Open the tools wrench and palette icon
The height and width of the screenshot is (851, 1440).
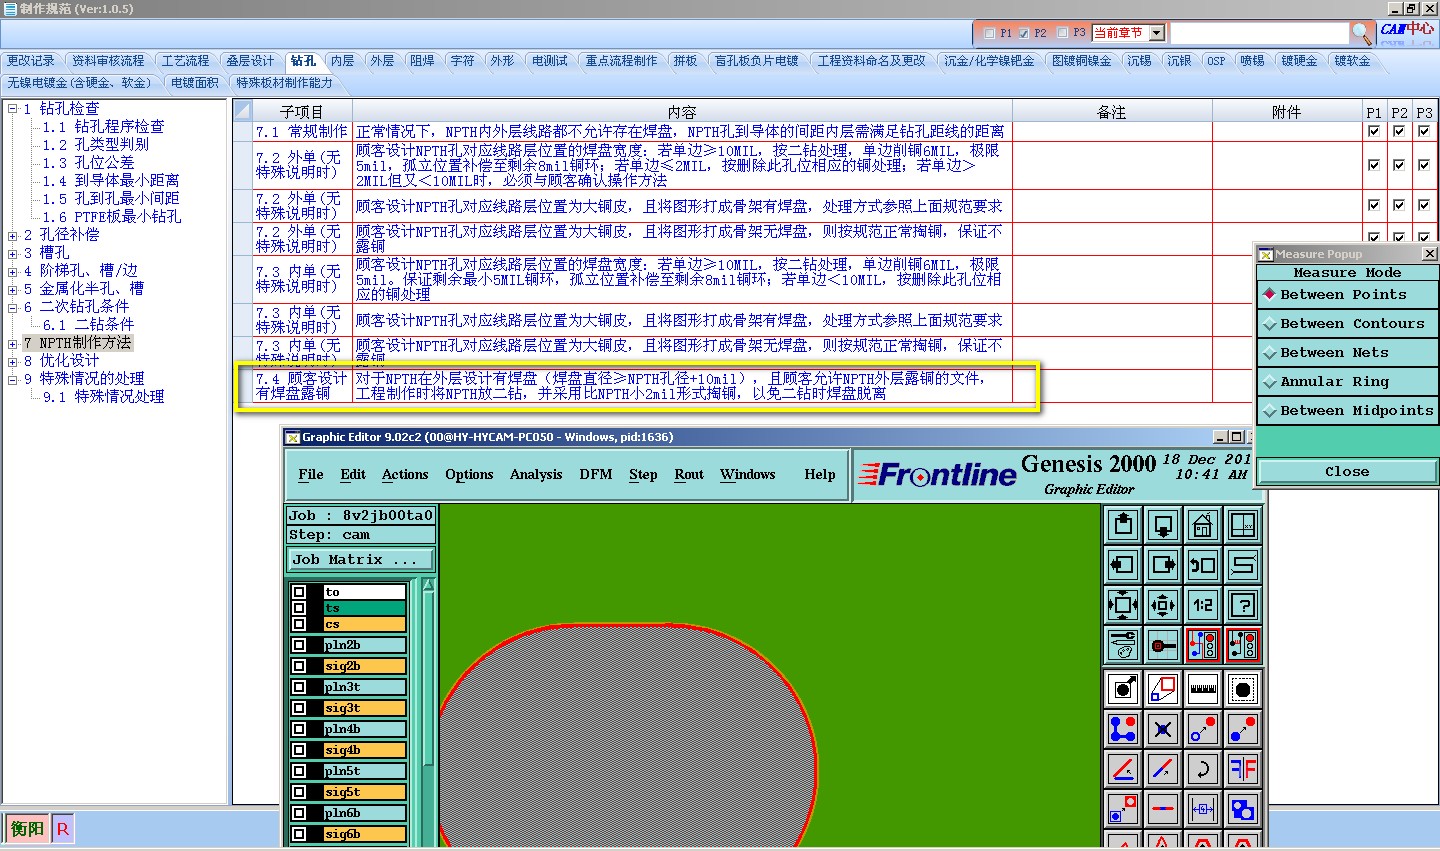[1123, 645]
